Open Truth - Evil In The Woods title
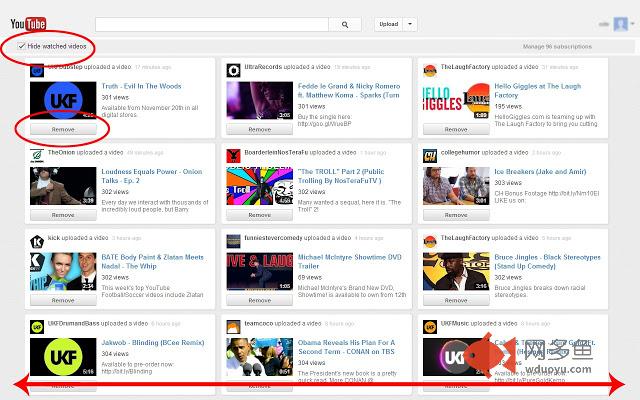Screen dimensions: 640x400 tap(141, 86)
